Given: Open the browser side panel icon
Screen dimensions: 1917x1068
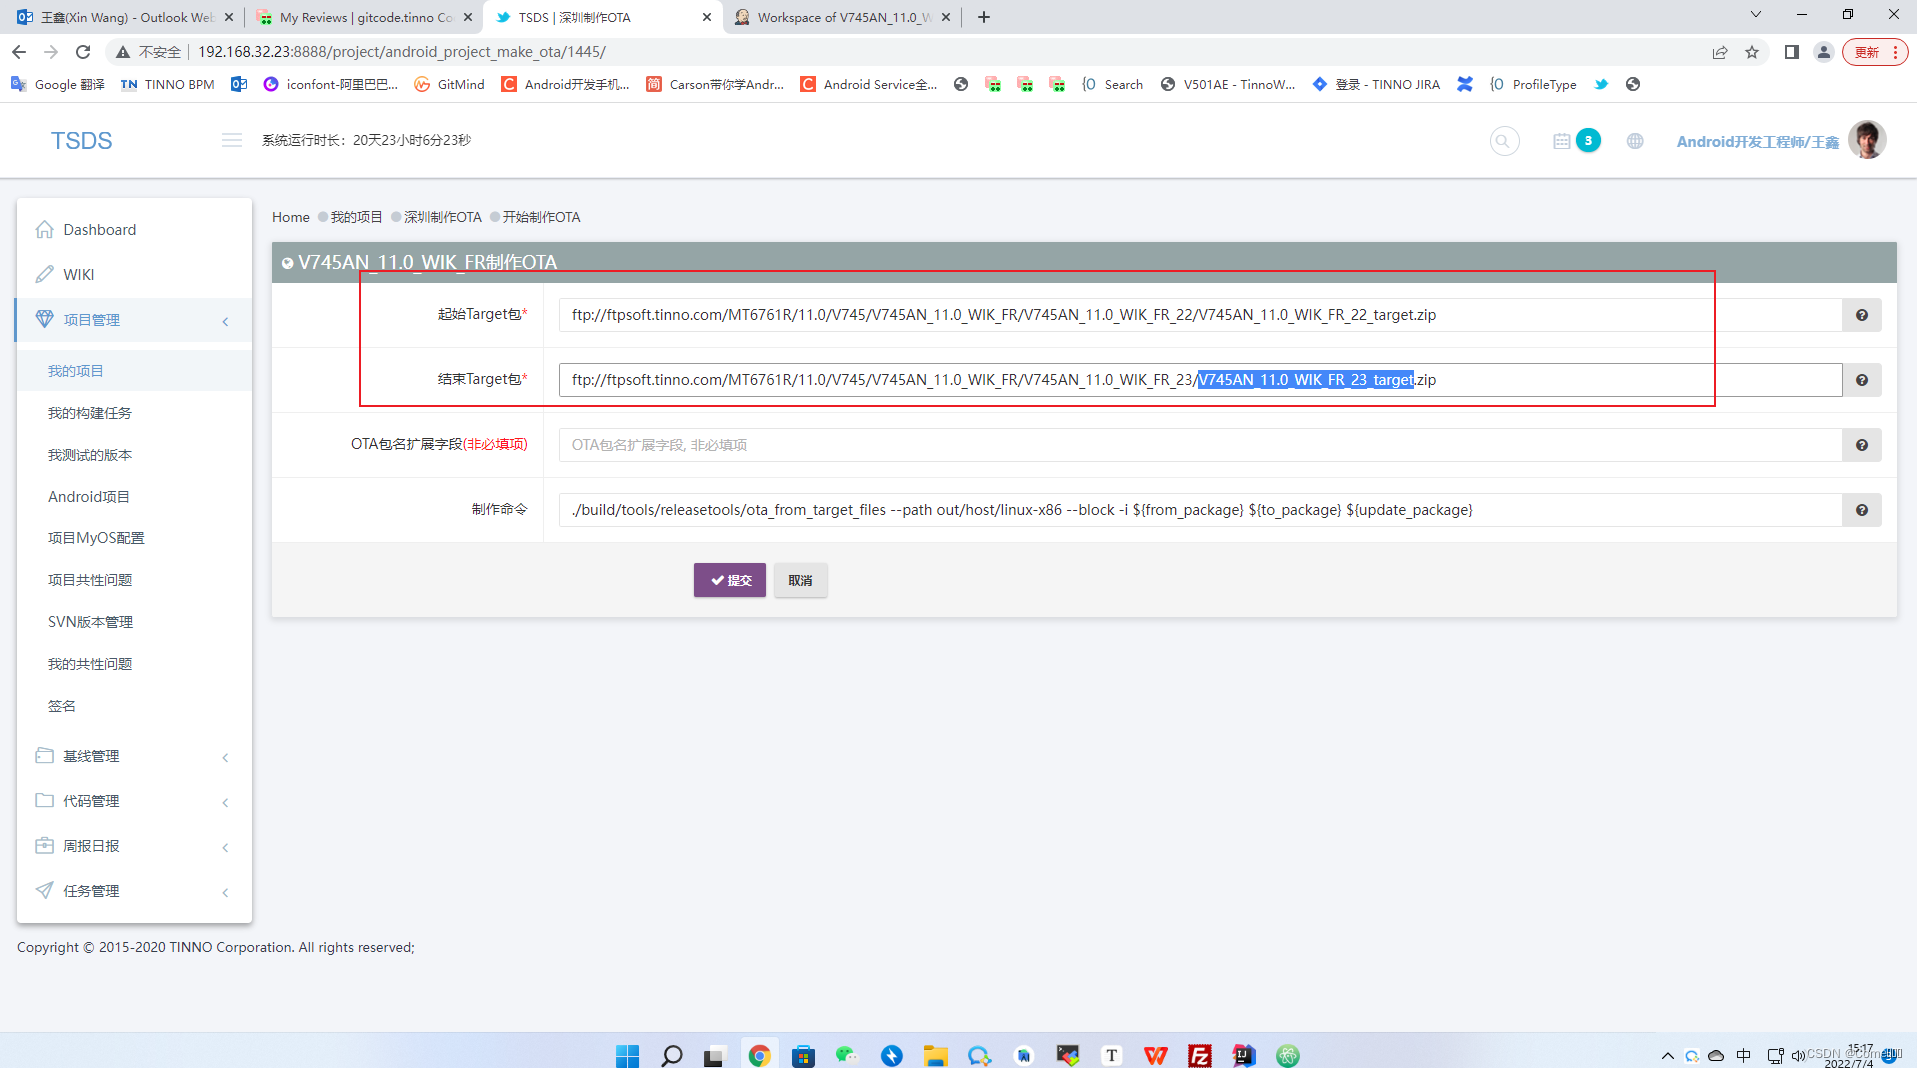Looking at the screenshot, I should [1792, 52].
